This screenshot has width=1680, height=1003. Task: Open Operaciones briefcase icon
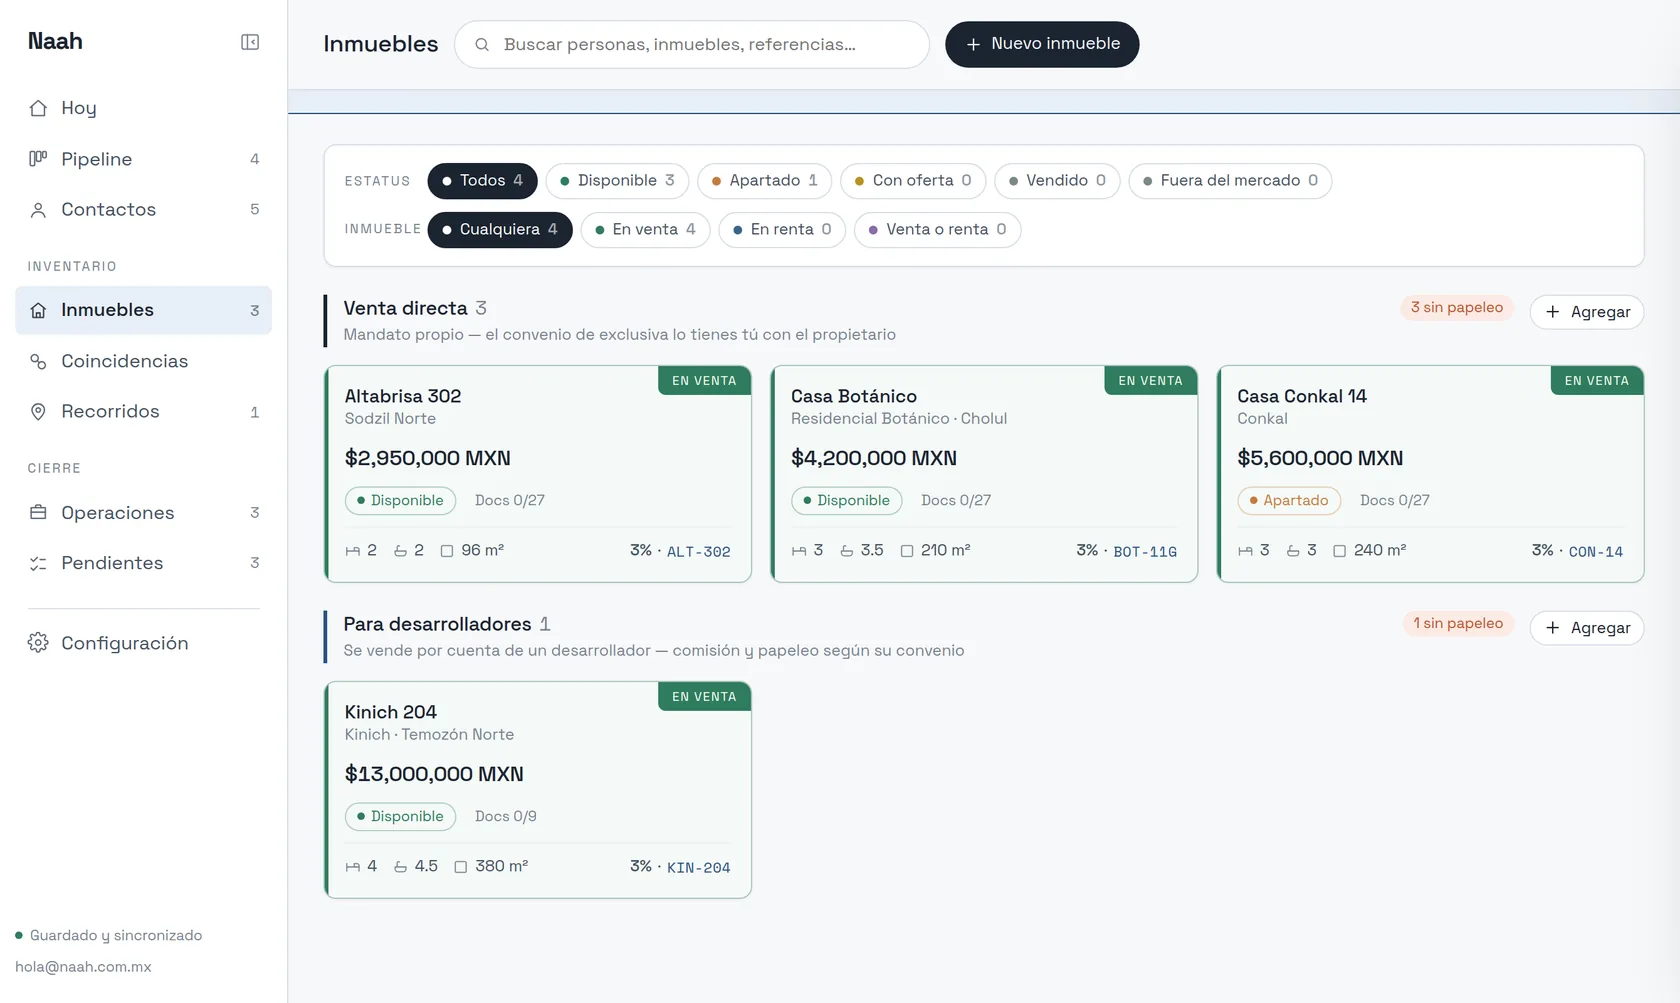pos(38,513)
